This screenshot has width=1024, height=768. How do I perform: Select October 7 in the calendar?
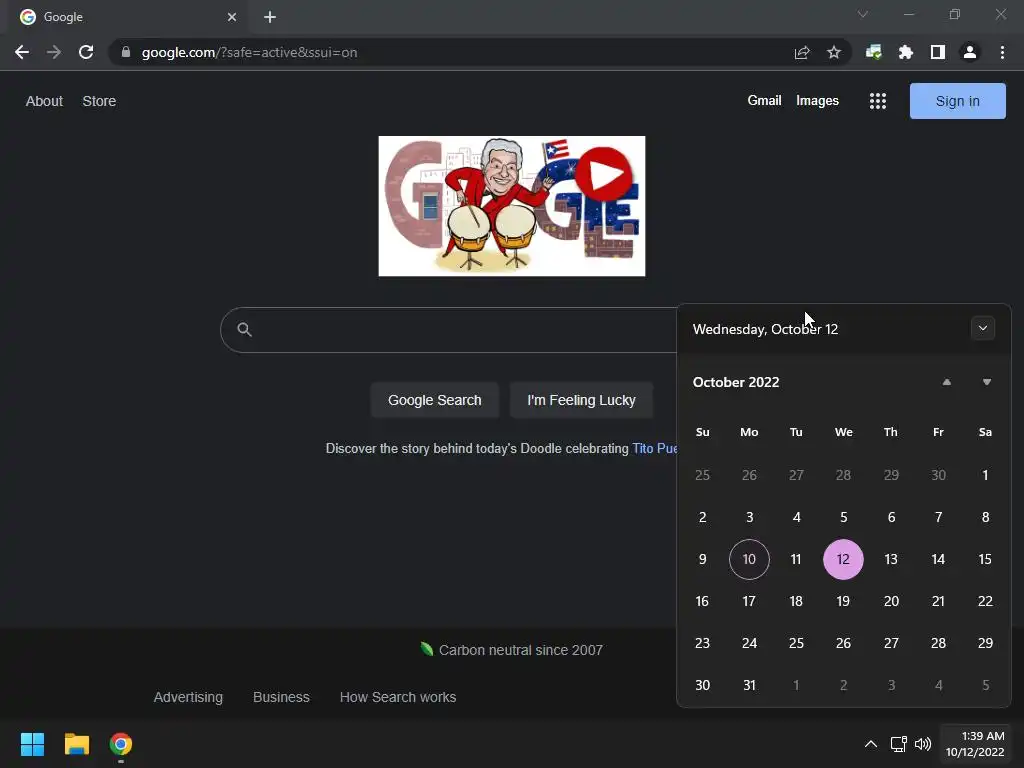coord(938,517)
